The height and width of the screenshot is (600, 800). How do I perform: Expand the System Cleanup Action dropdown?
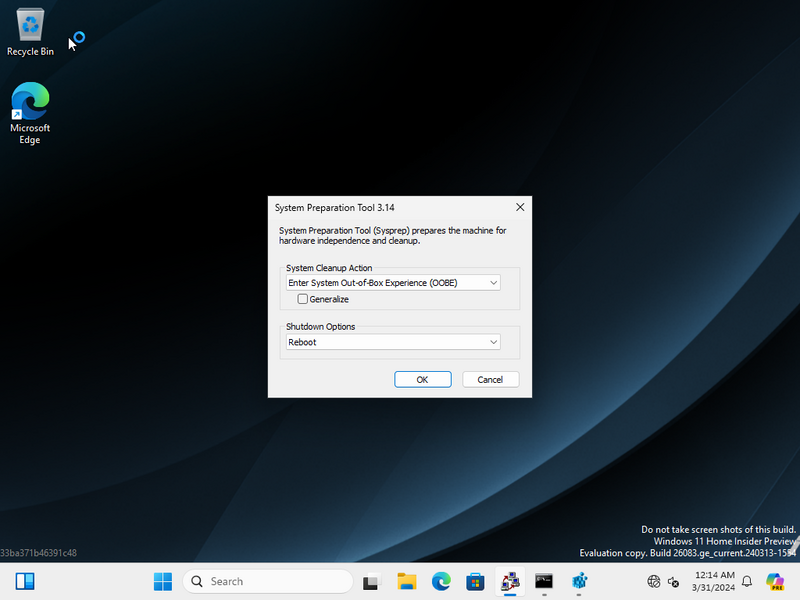392,283
